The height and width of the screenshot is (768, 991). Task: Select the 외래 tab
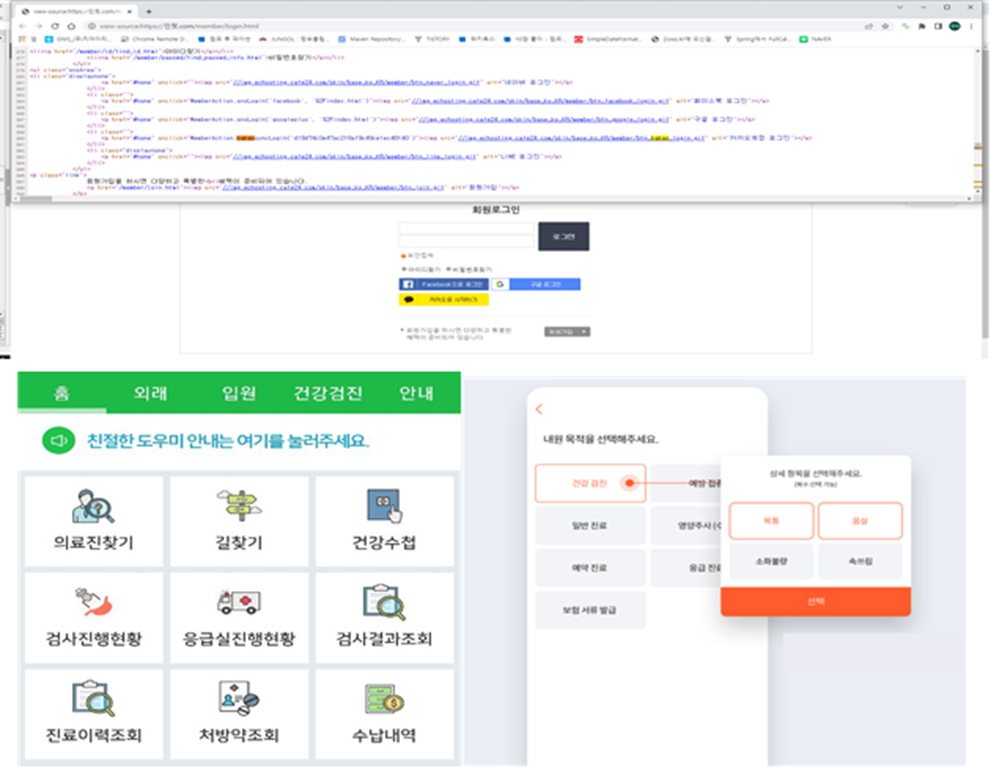pyautogui.click(x=150, y=393)
